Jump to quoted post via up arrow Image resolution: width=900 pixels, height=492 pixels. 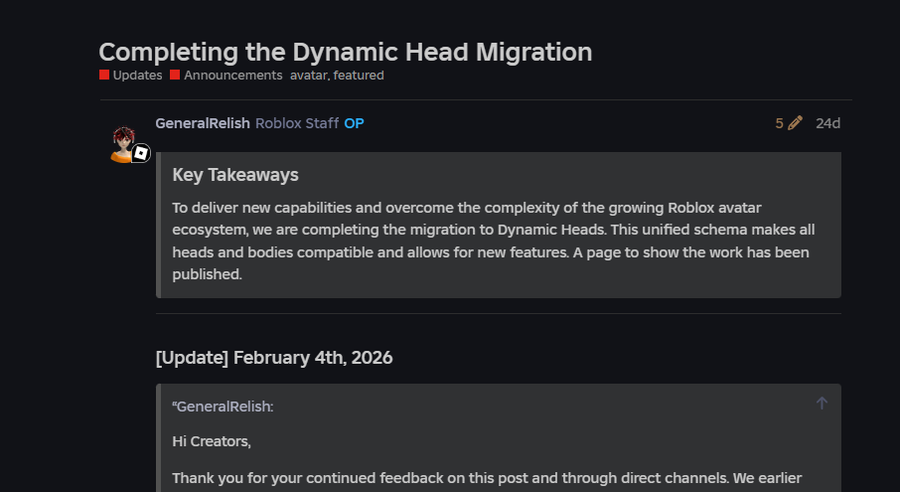822,403
